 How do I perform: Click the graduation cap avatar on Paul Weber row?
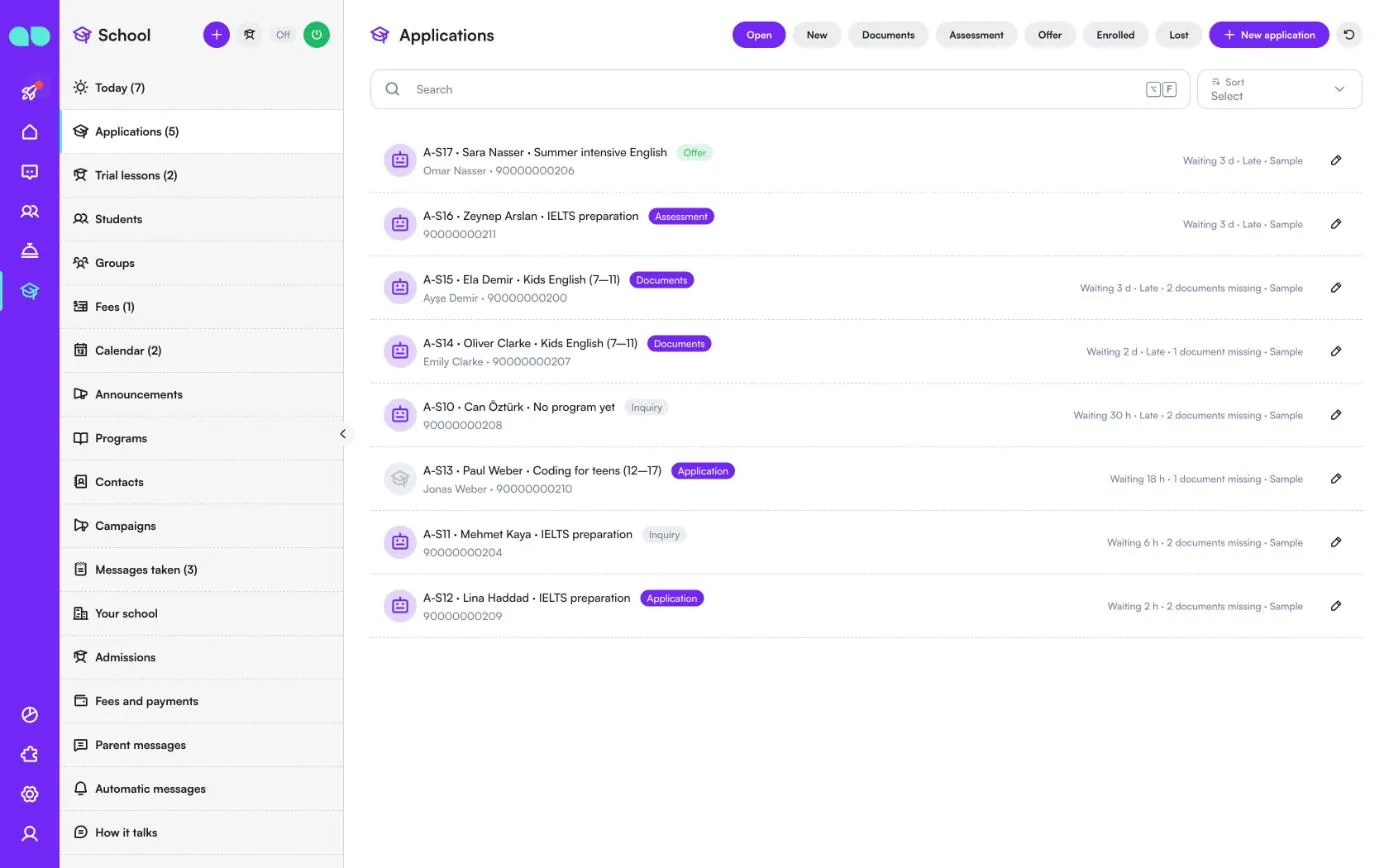(400, 479)
